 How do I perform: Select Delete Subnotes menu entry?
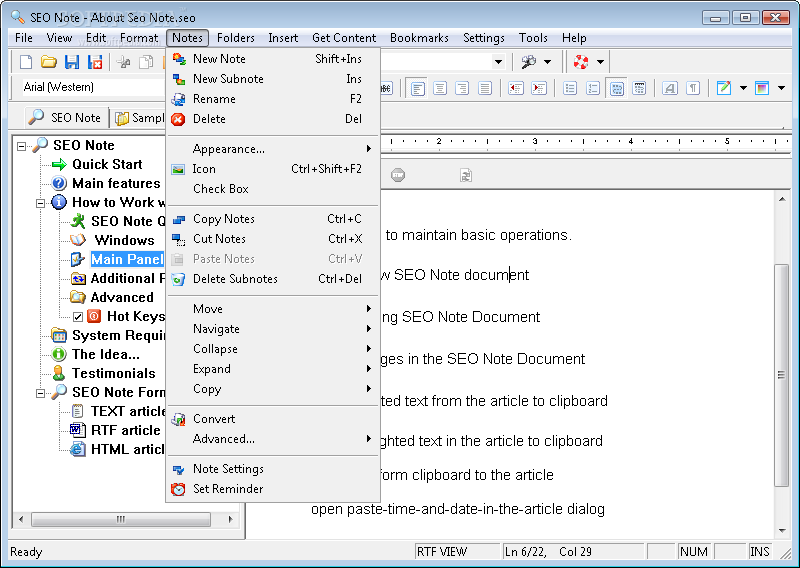click(x=274, y=279)
